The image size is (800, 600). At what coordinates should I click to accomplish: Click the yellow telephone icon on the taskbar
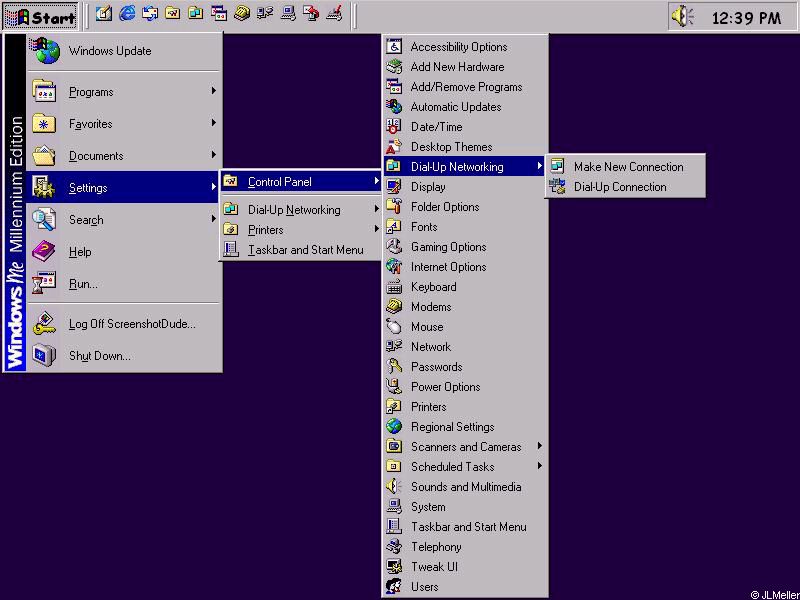(x=242, y=14)
